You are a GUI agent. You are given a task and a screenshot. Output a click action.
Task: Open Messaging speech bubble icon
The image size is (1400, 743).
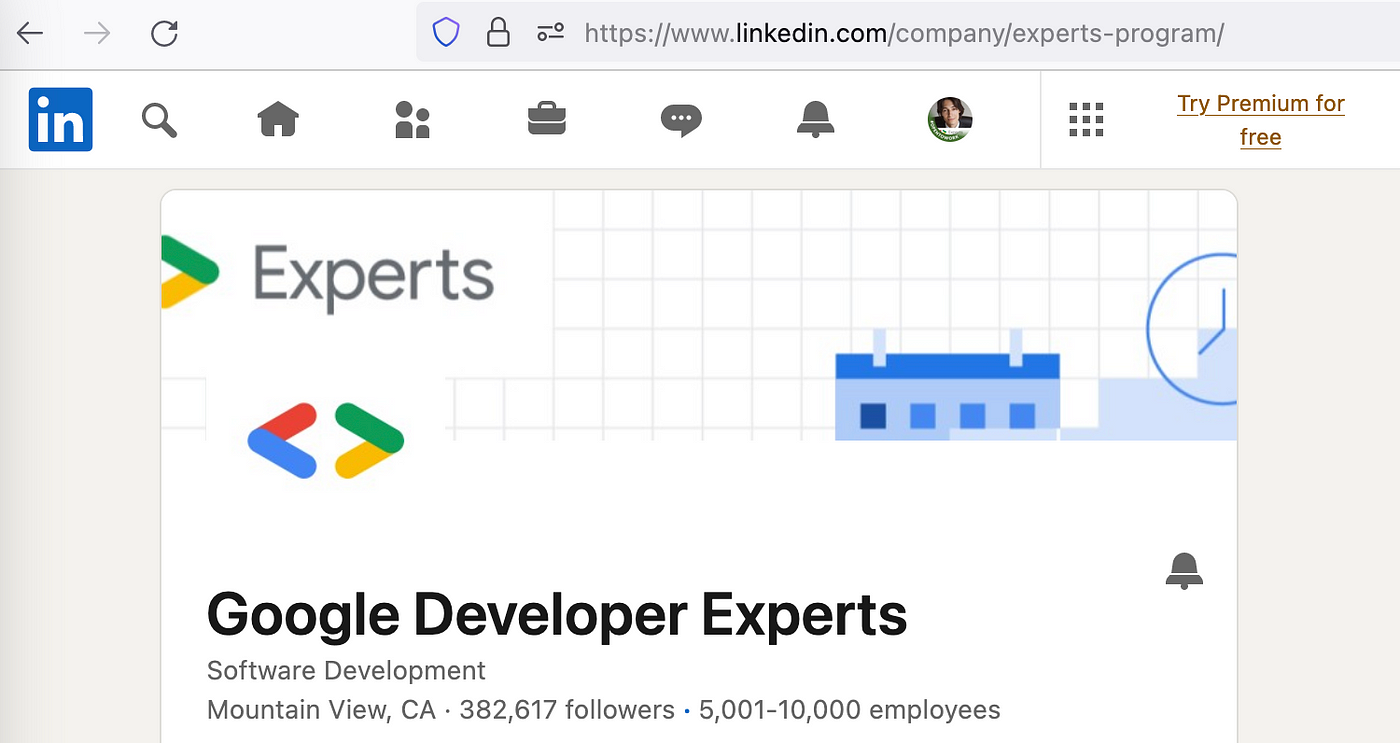(681, 121)
